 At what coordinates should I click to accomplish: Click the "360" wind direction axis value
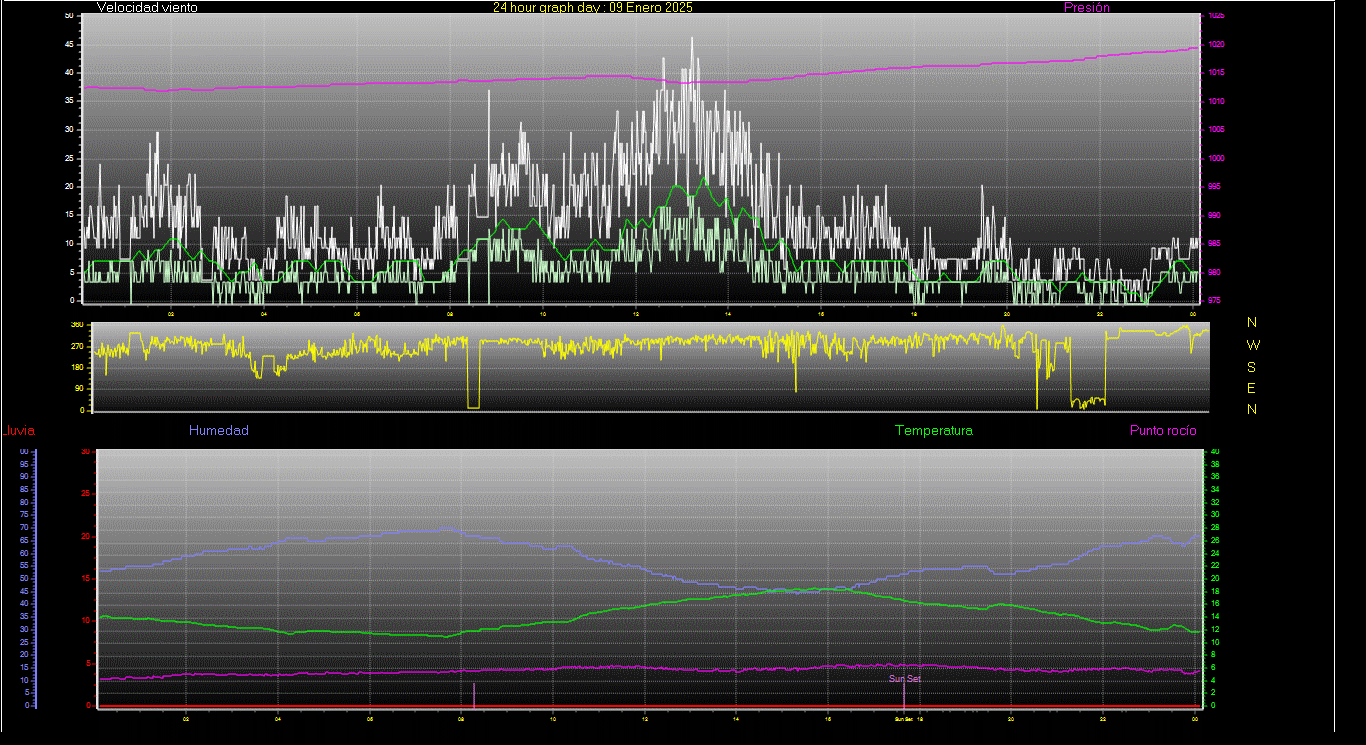[77, 325]
